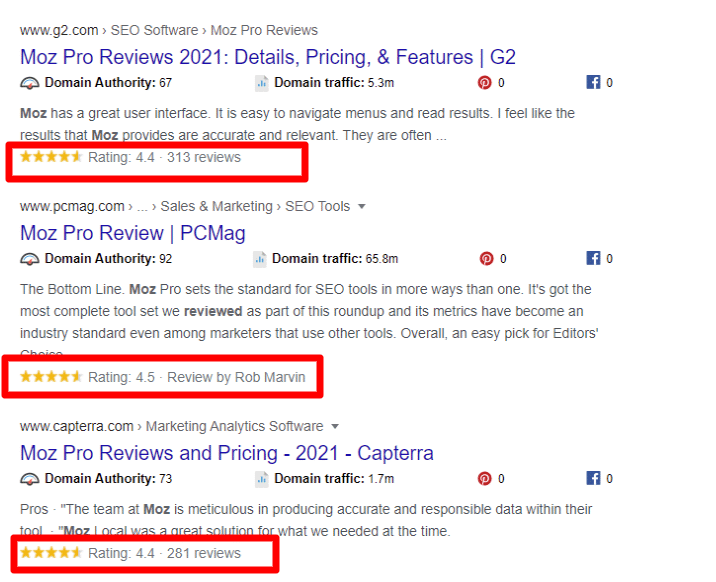716x582 pixels.
Task: Click the Domain traffic chart icon in PCMag result
Action: click(260, 259)
